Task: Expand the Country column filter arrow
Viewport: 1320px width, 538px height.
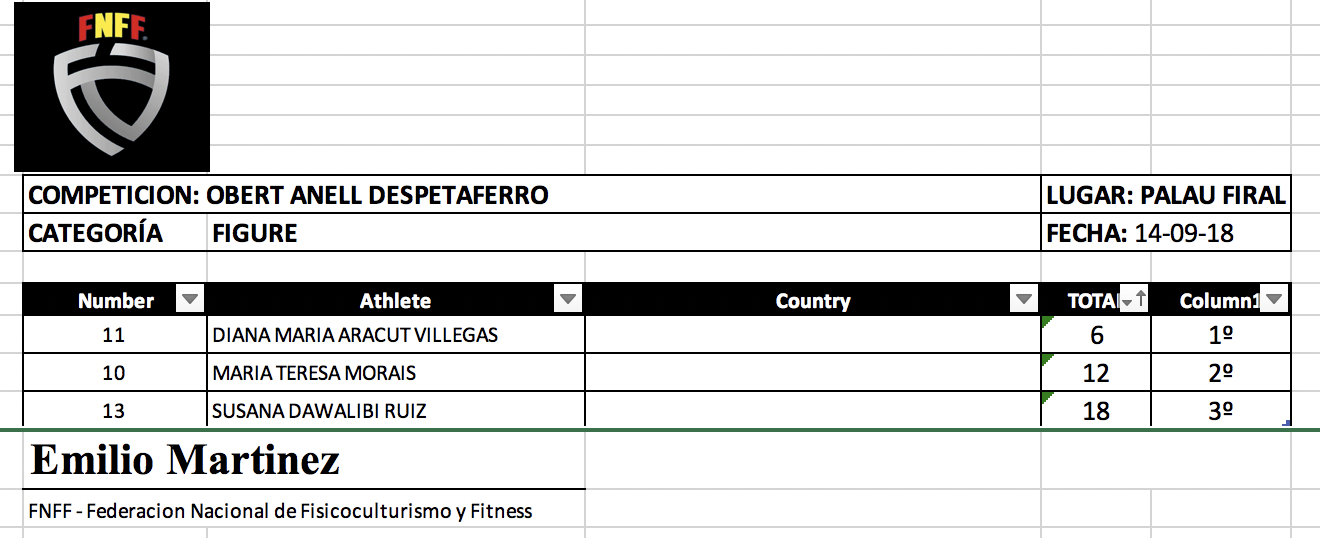Action: pos(1024,300)
